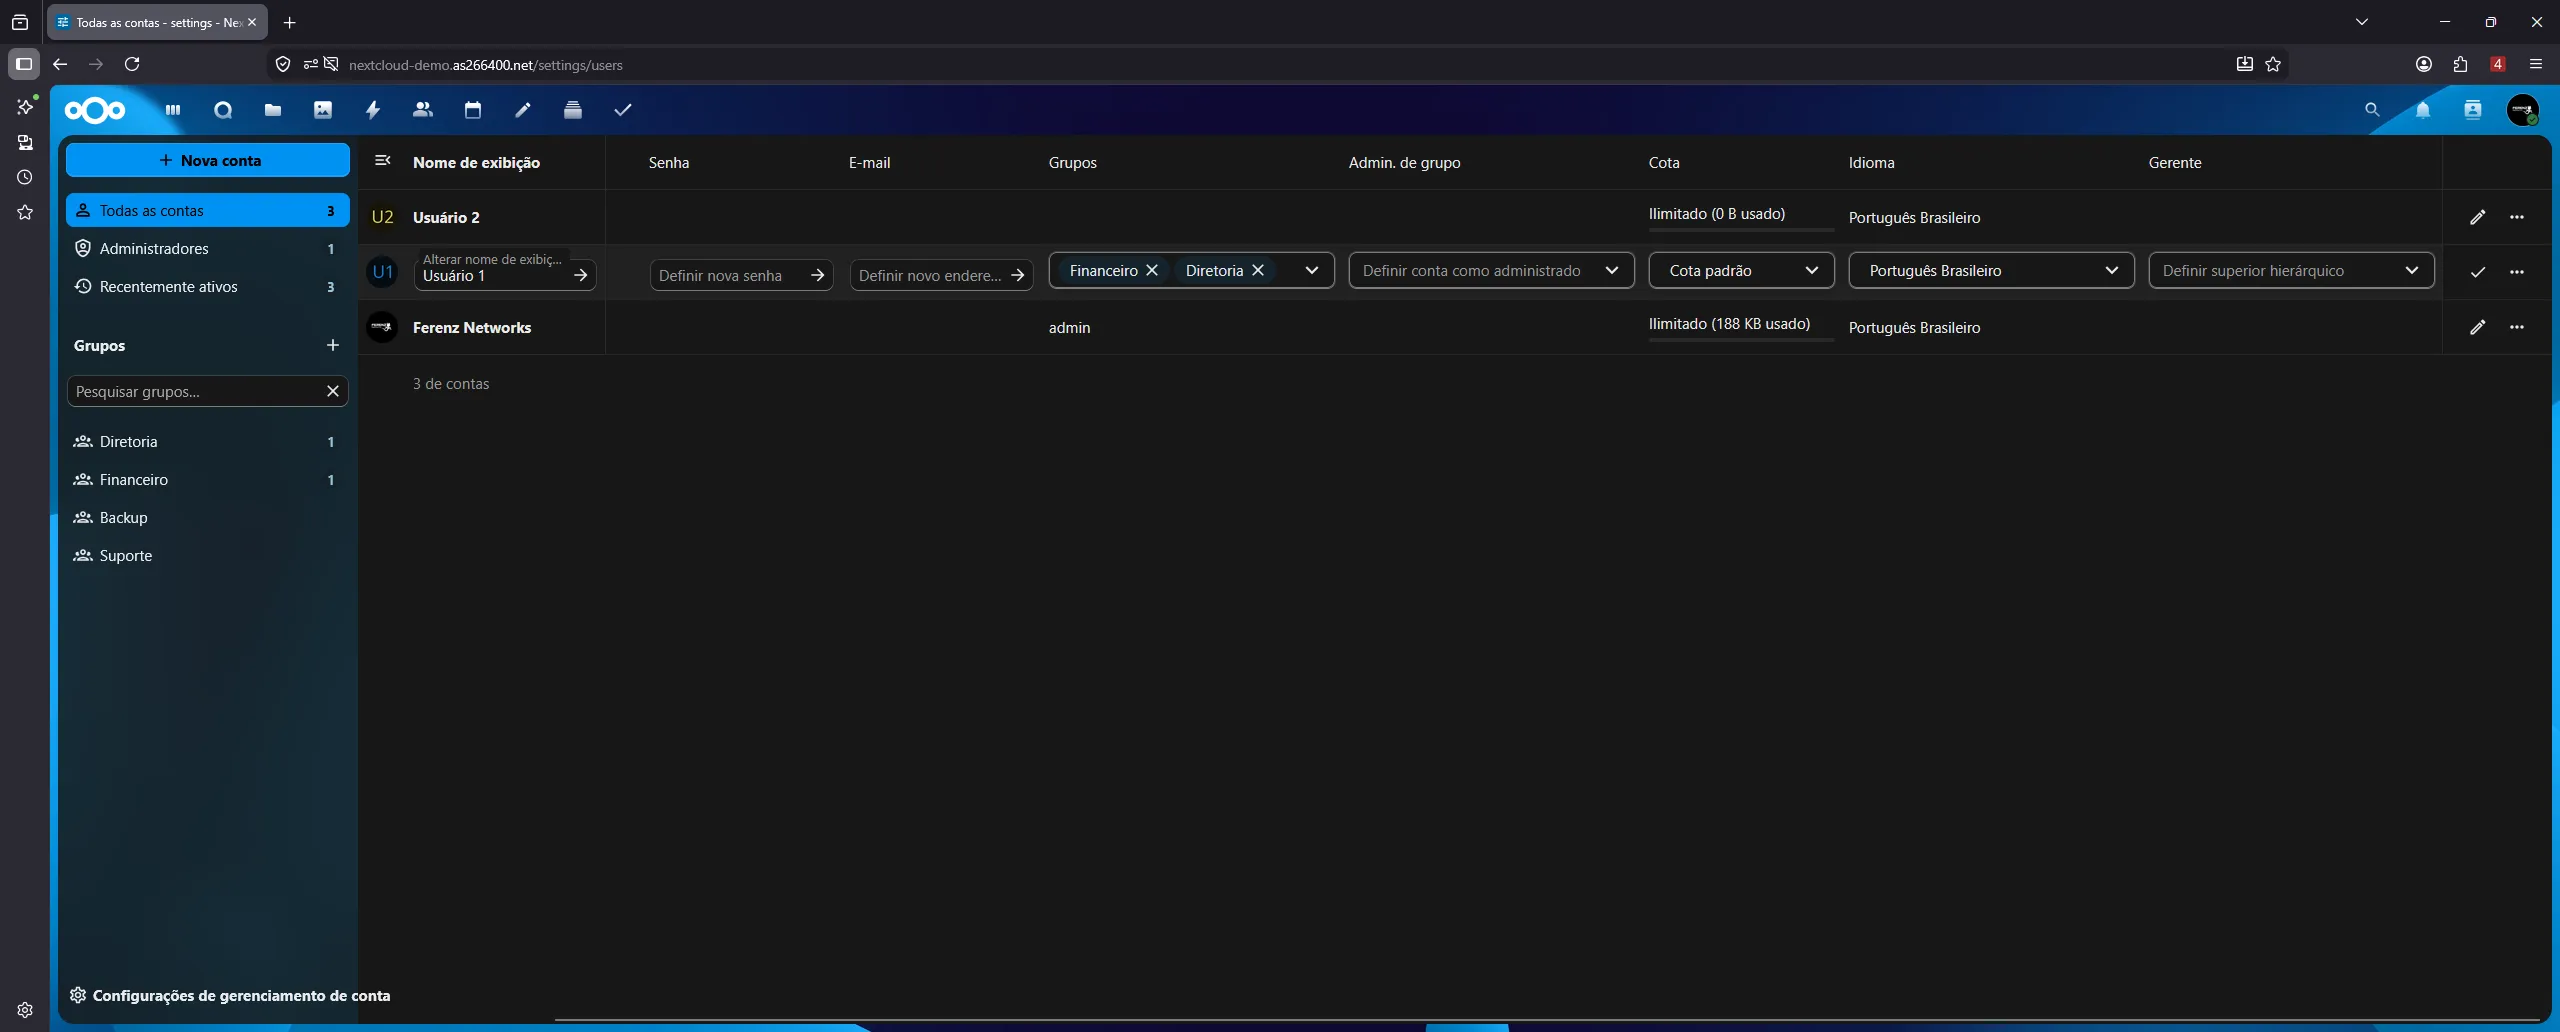This screenshot has width=2560, height=1032.
Task: Click 'Ilimitado (188 KB usado)' quota text
Action: (1729, 323)
